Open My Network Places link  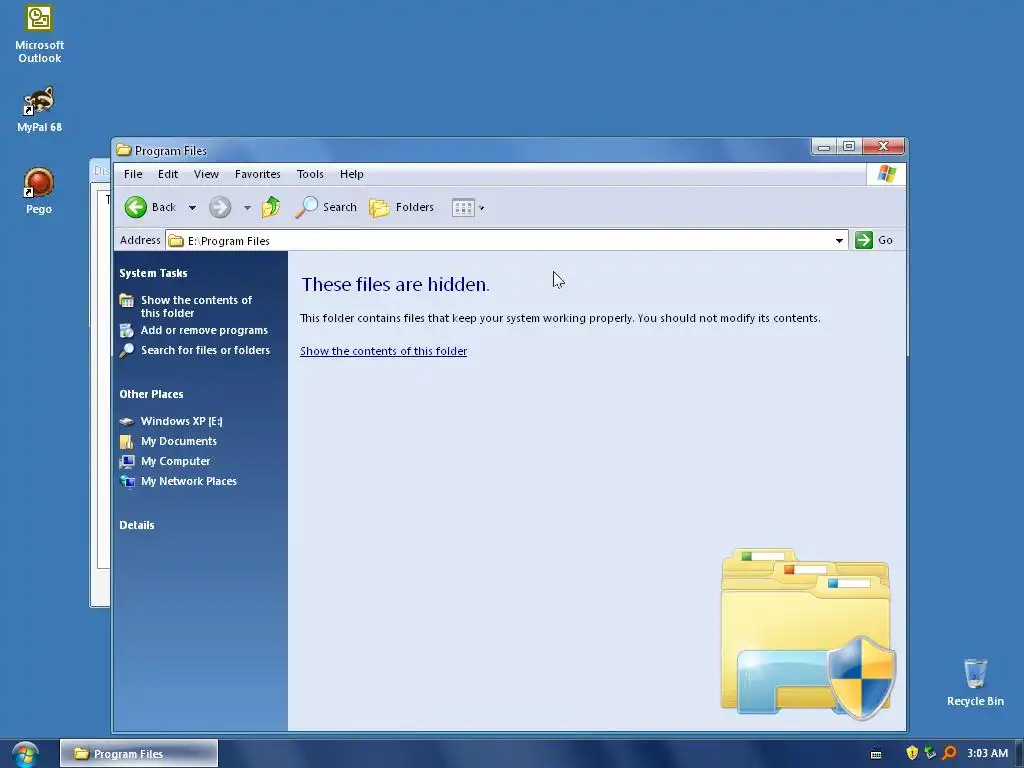[178, 481]
